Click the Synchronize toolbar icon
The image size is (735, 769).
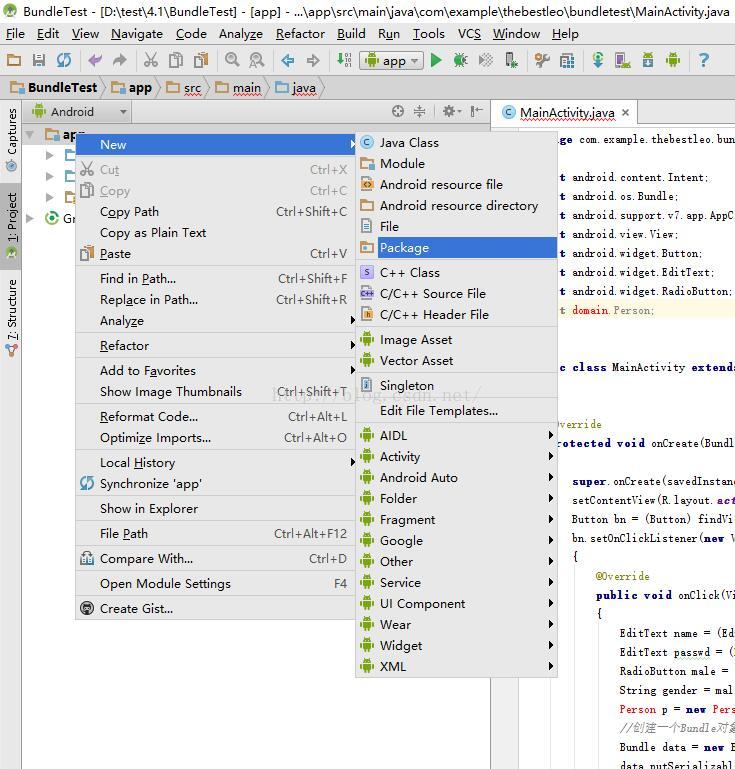point(64,60)
